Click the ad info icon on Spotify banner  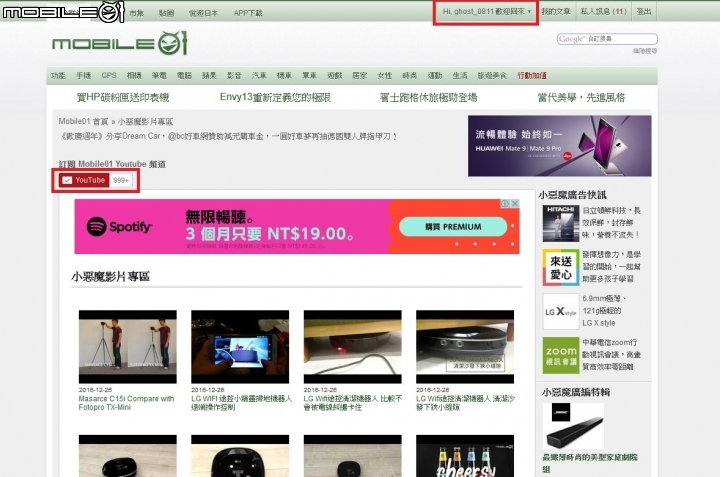point(505,203)
